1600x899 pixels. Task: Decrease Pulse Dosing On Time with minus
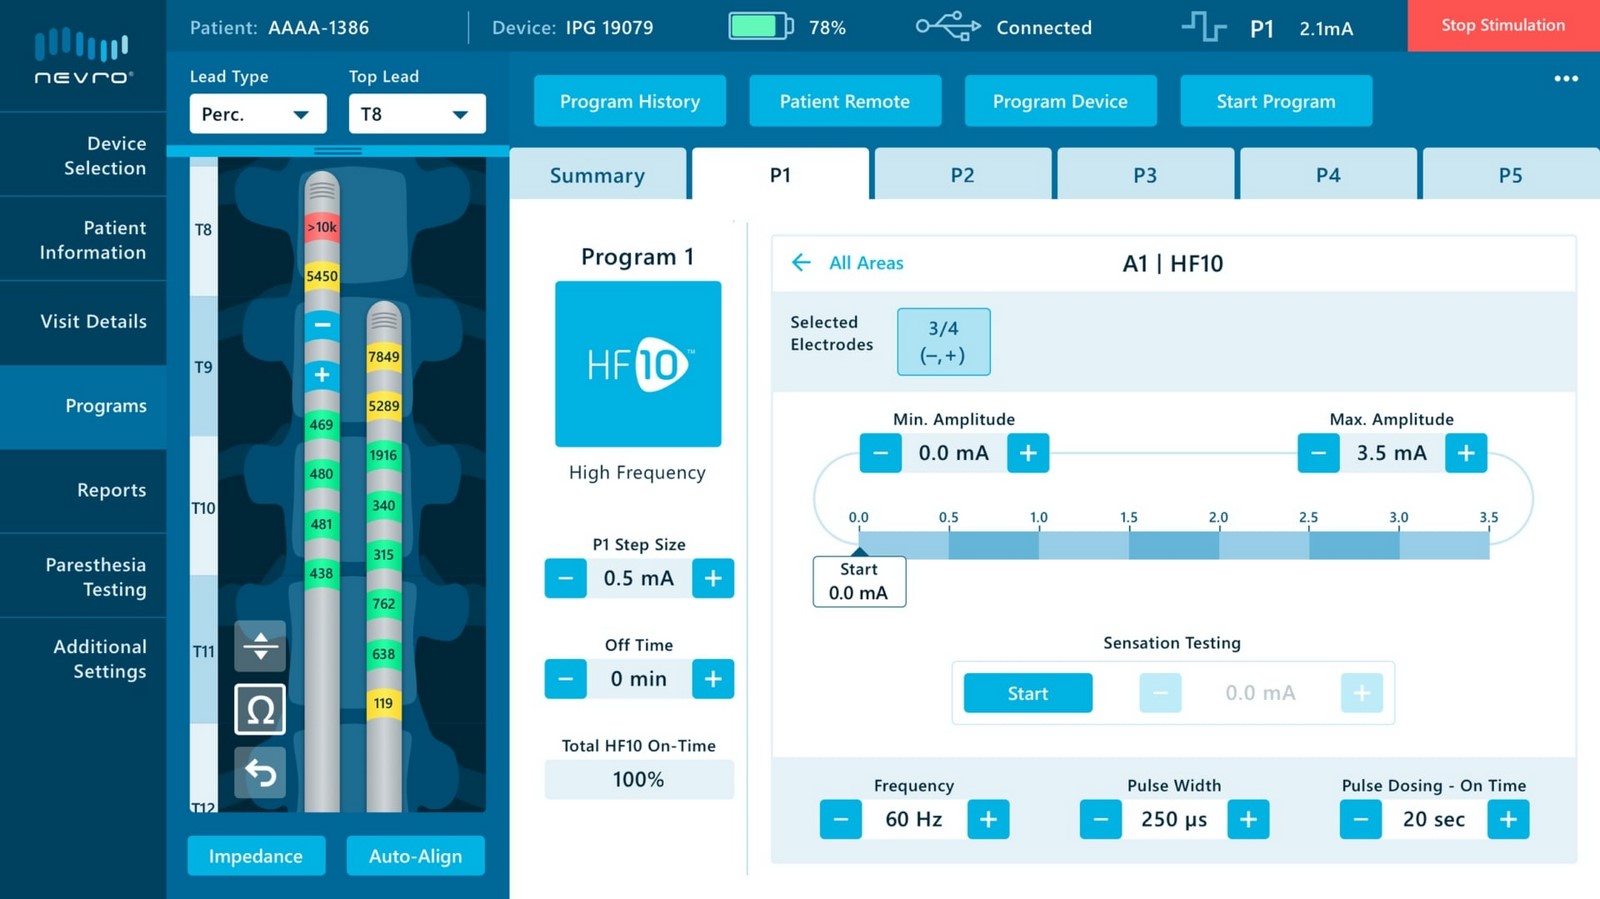tap(1361, 819)
